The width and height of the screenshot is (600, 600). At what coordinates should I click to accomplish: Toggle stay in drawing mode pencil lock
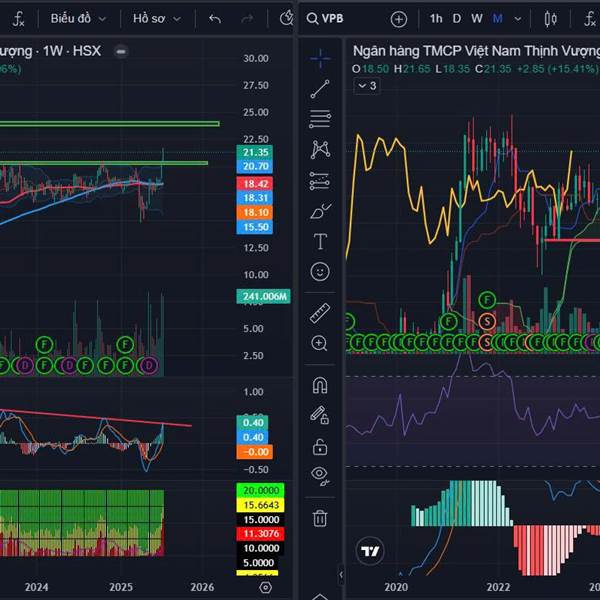pos(320,415)
